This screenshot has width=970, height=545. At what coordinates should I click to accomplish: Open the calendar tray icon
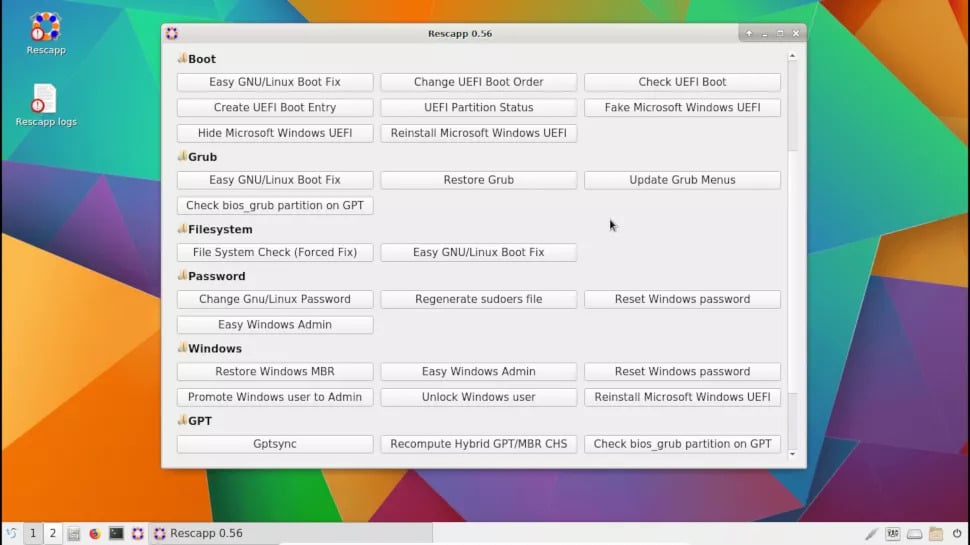[936, 533]
